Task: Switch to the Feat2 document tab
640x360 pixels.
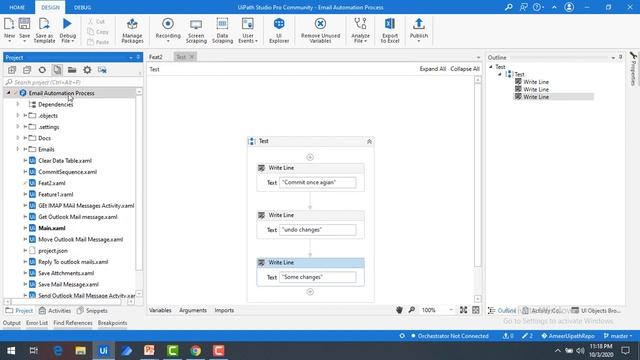Action: click(156, 57)
